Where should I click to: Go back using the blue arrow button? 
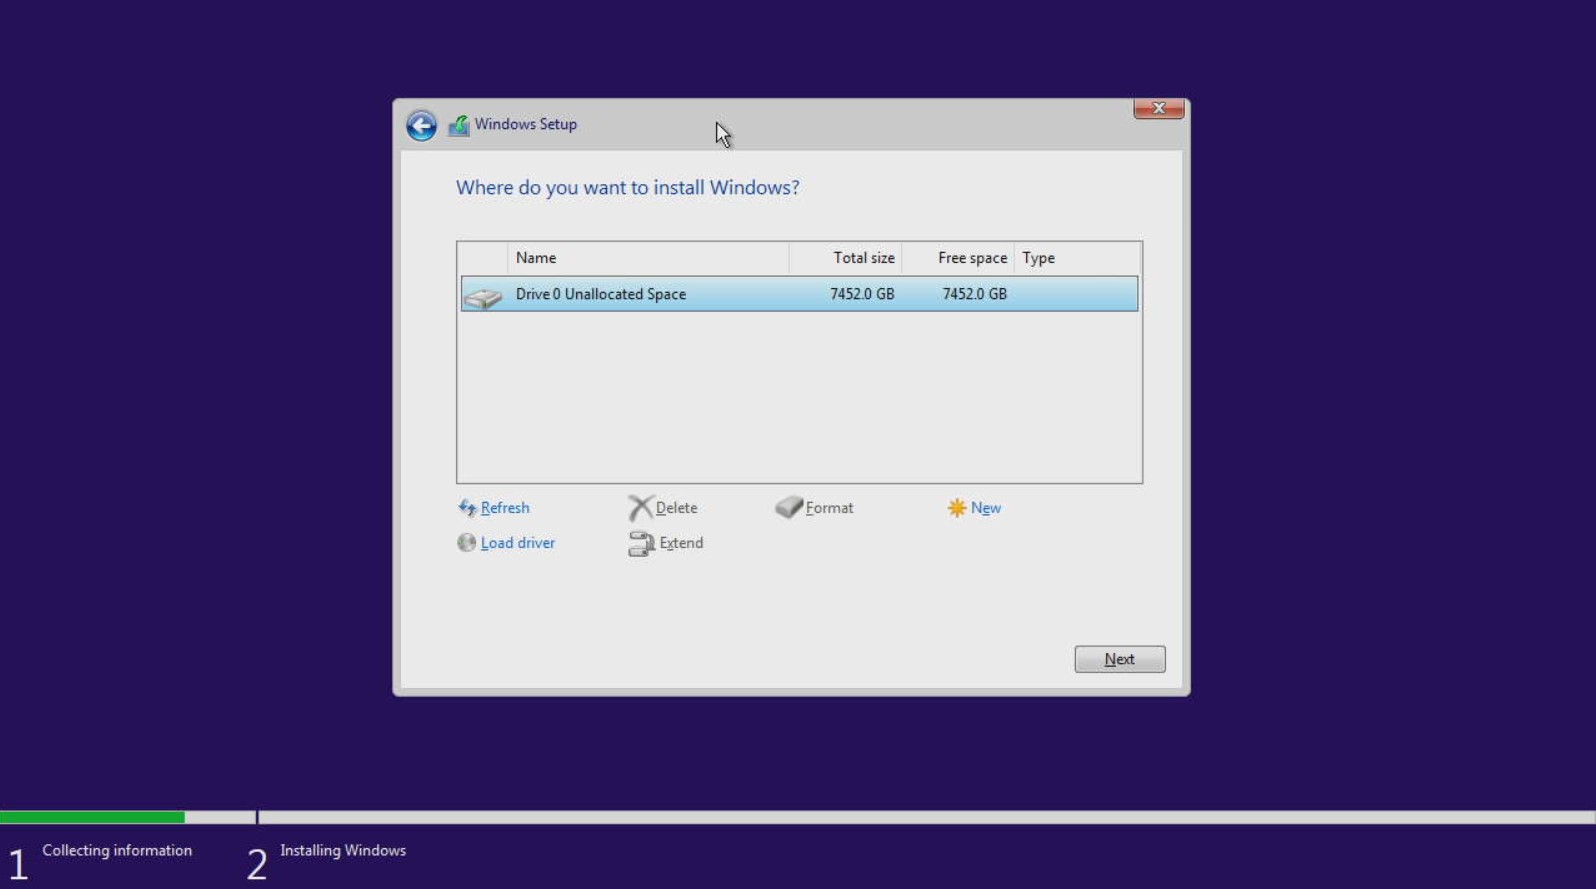coord(421,125)
